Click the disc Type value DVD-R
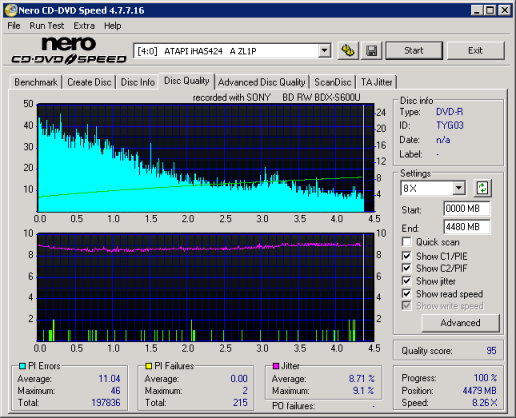Image resolution: width=516 pixels, height=418 pixels. [x=449, y=112]
